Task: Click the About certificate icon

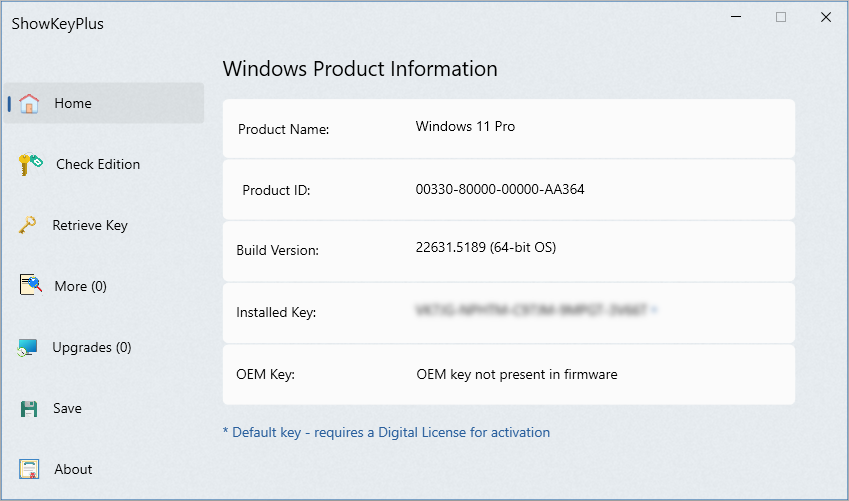Action: tap(29, 469)
